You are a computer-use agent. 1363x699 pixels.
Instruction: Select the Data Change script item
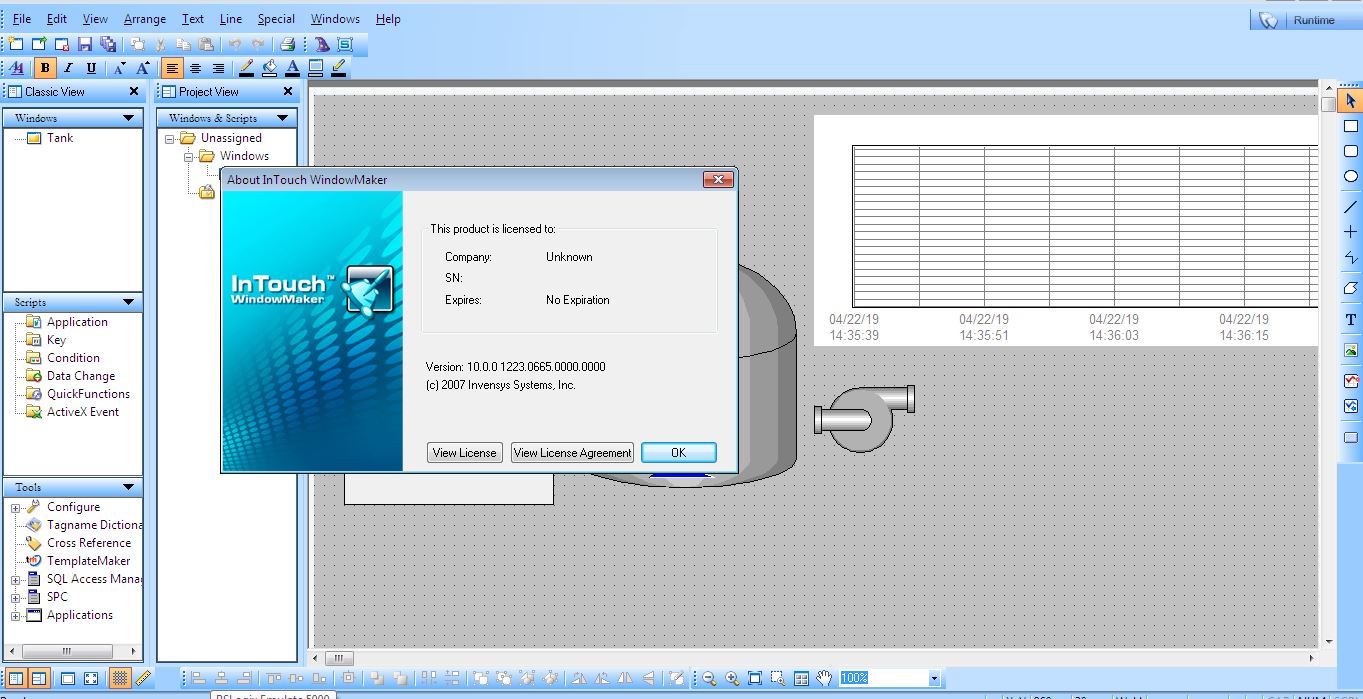81,376
